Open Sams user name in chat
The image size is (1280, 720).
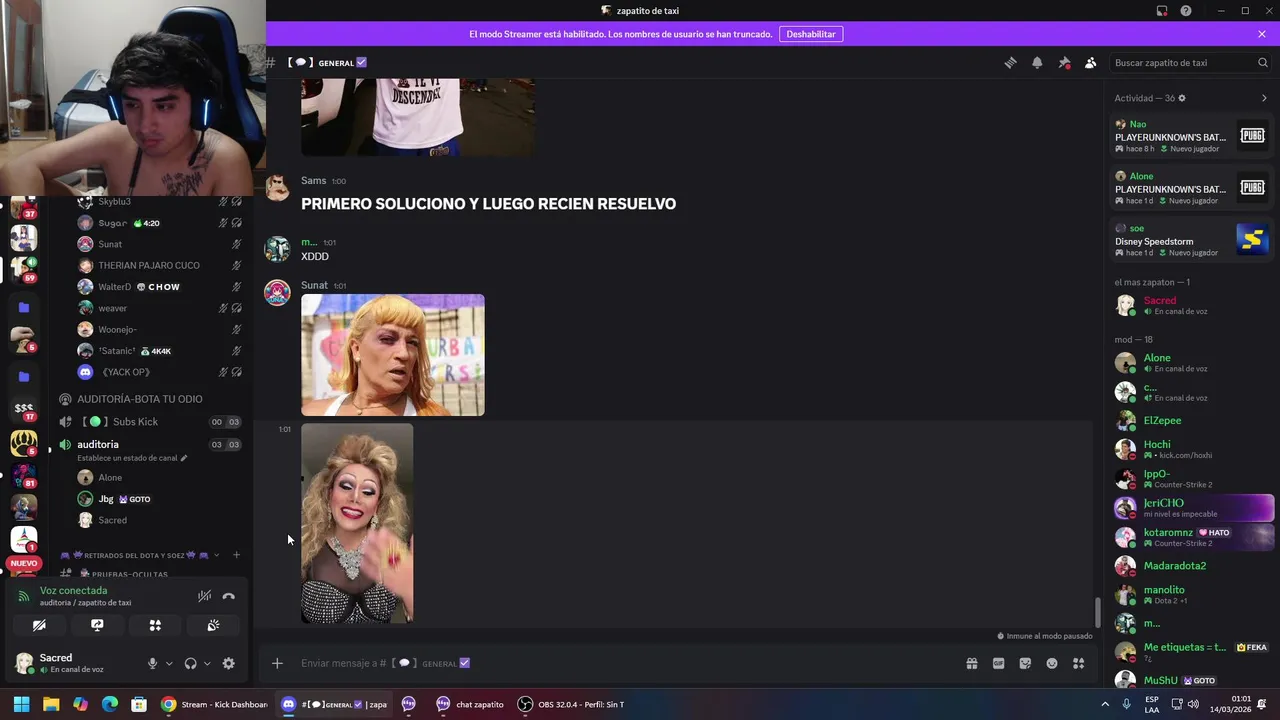314,181
